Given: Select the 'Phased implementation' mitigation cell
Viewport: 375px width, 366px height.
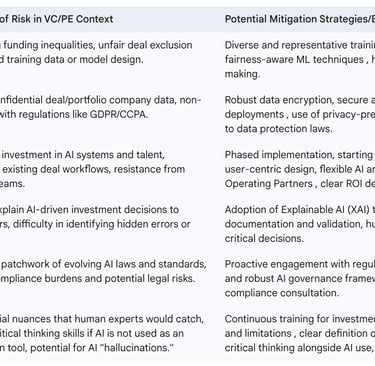Looking at the screenshot, I should pyautogui.click(x=300, y=169).
